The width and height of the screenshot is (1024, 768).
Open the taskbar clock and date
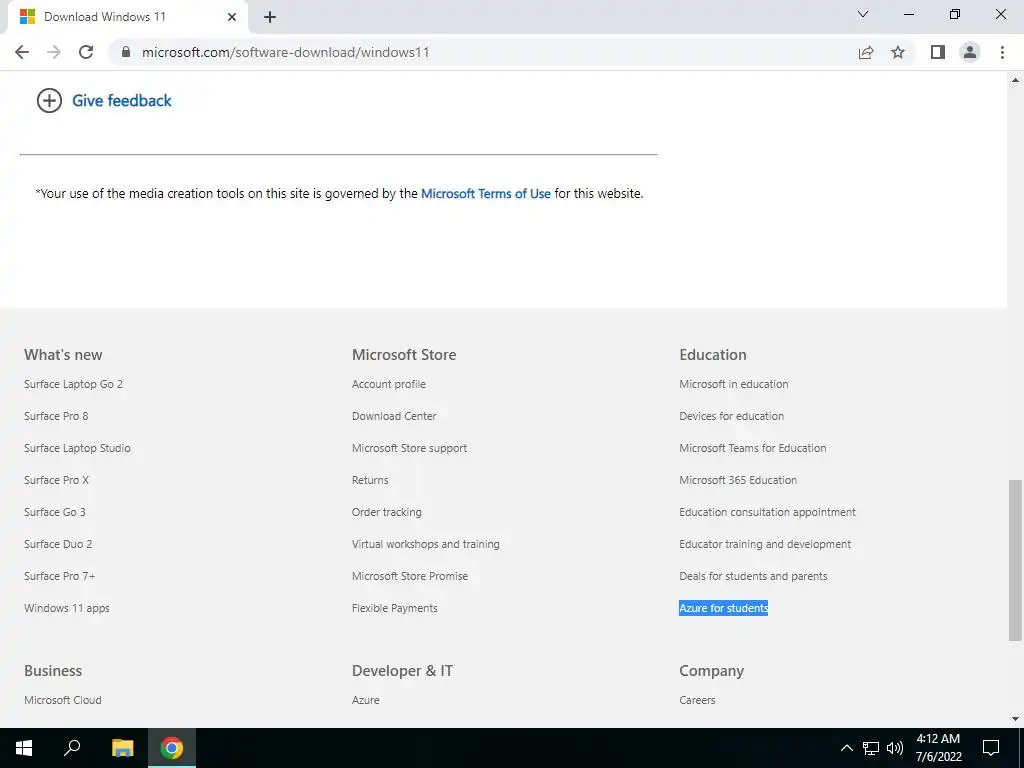(938, 748)
